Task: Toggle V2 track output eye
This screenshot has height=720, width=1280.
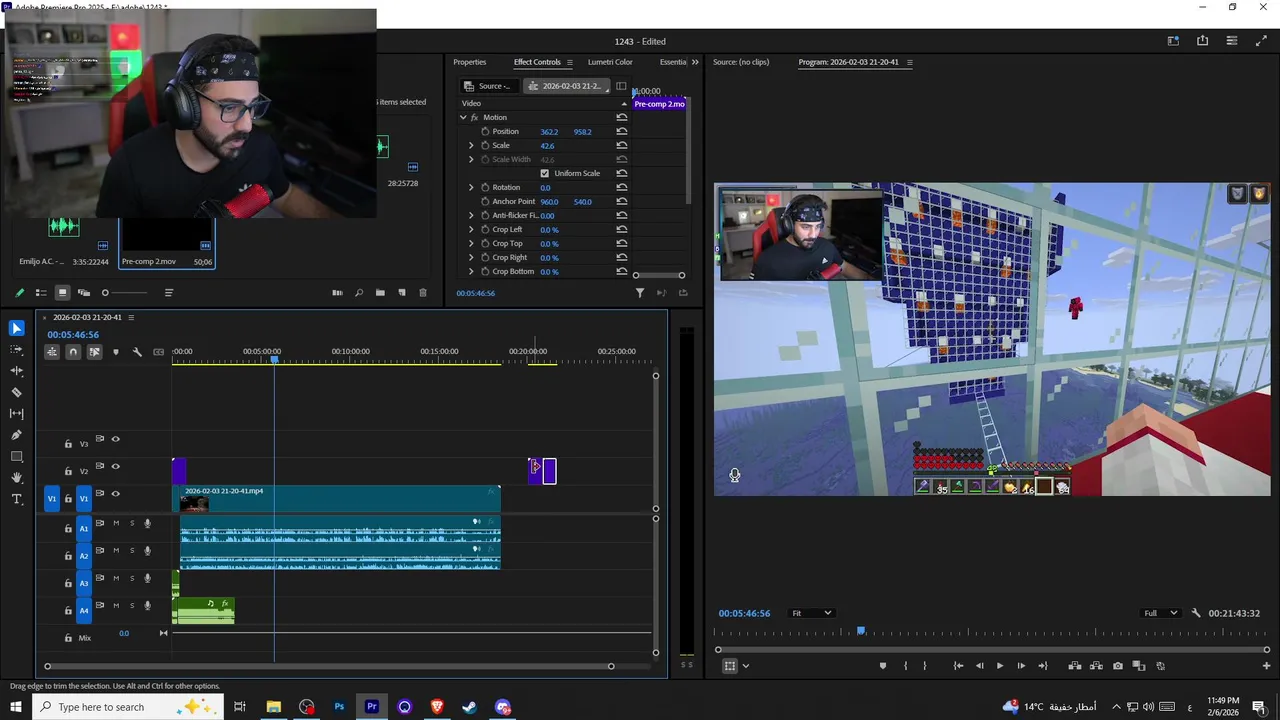Action: (115, 467)
